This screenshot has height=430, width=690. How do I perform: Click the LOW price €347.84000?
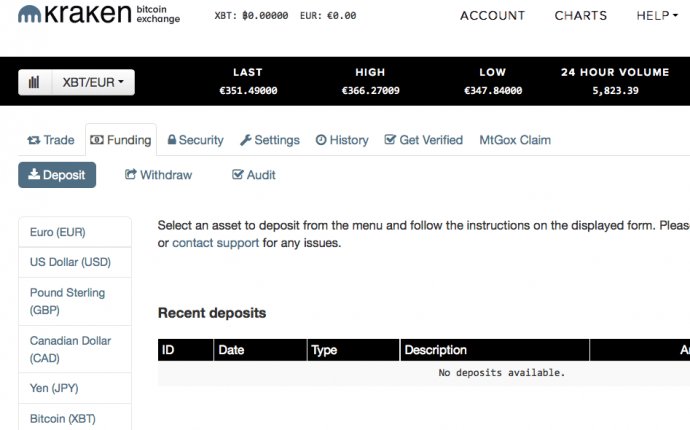pos(493,91)
